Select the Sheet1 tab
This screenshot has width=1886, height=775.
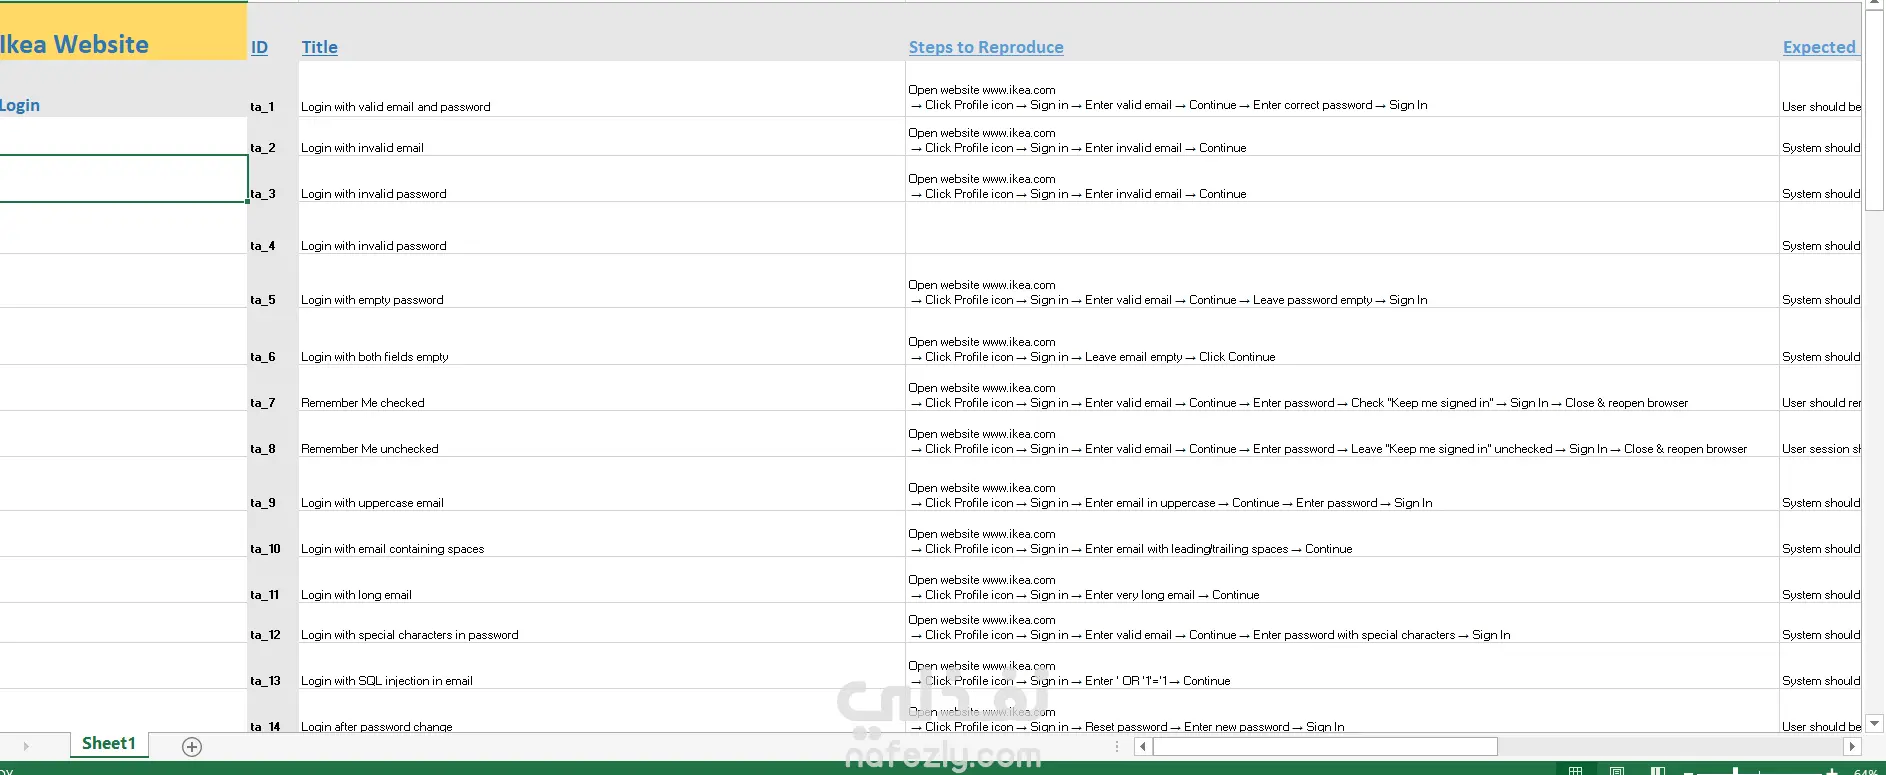[x=109, y=744]
